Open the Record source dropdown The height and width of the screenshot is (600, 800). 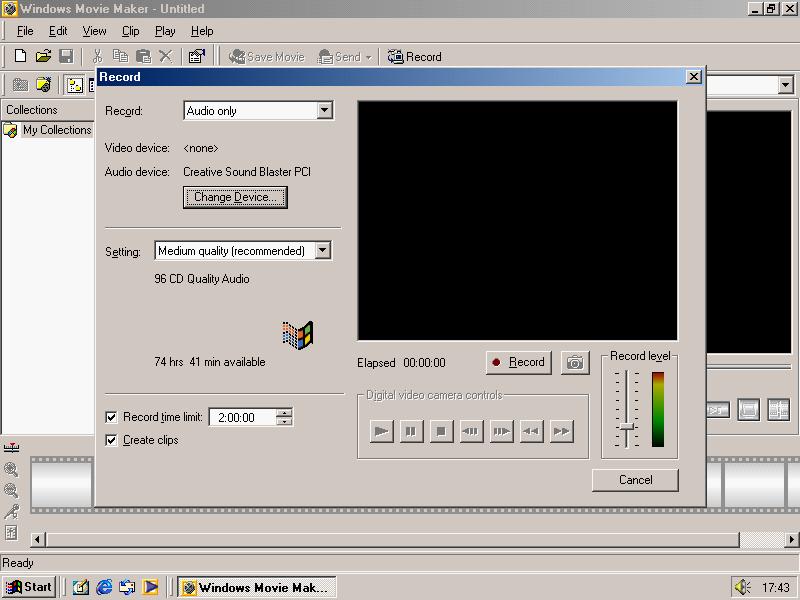(x=324, y=111)
